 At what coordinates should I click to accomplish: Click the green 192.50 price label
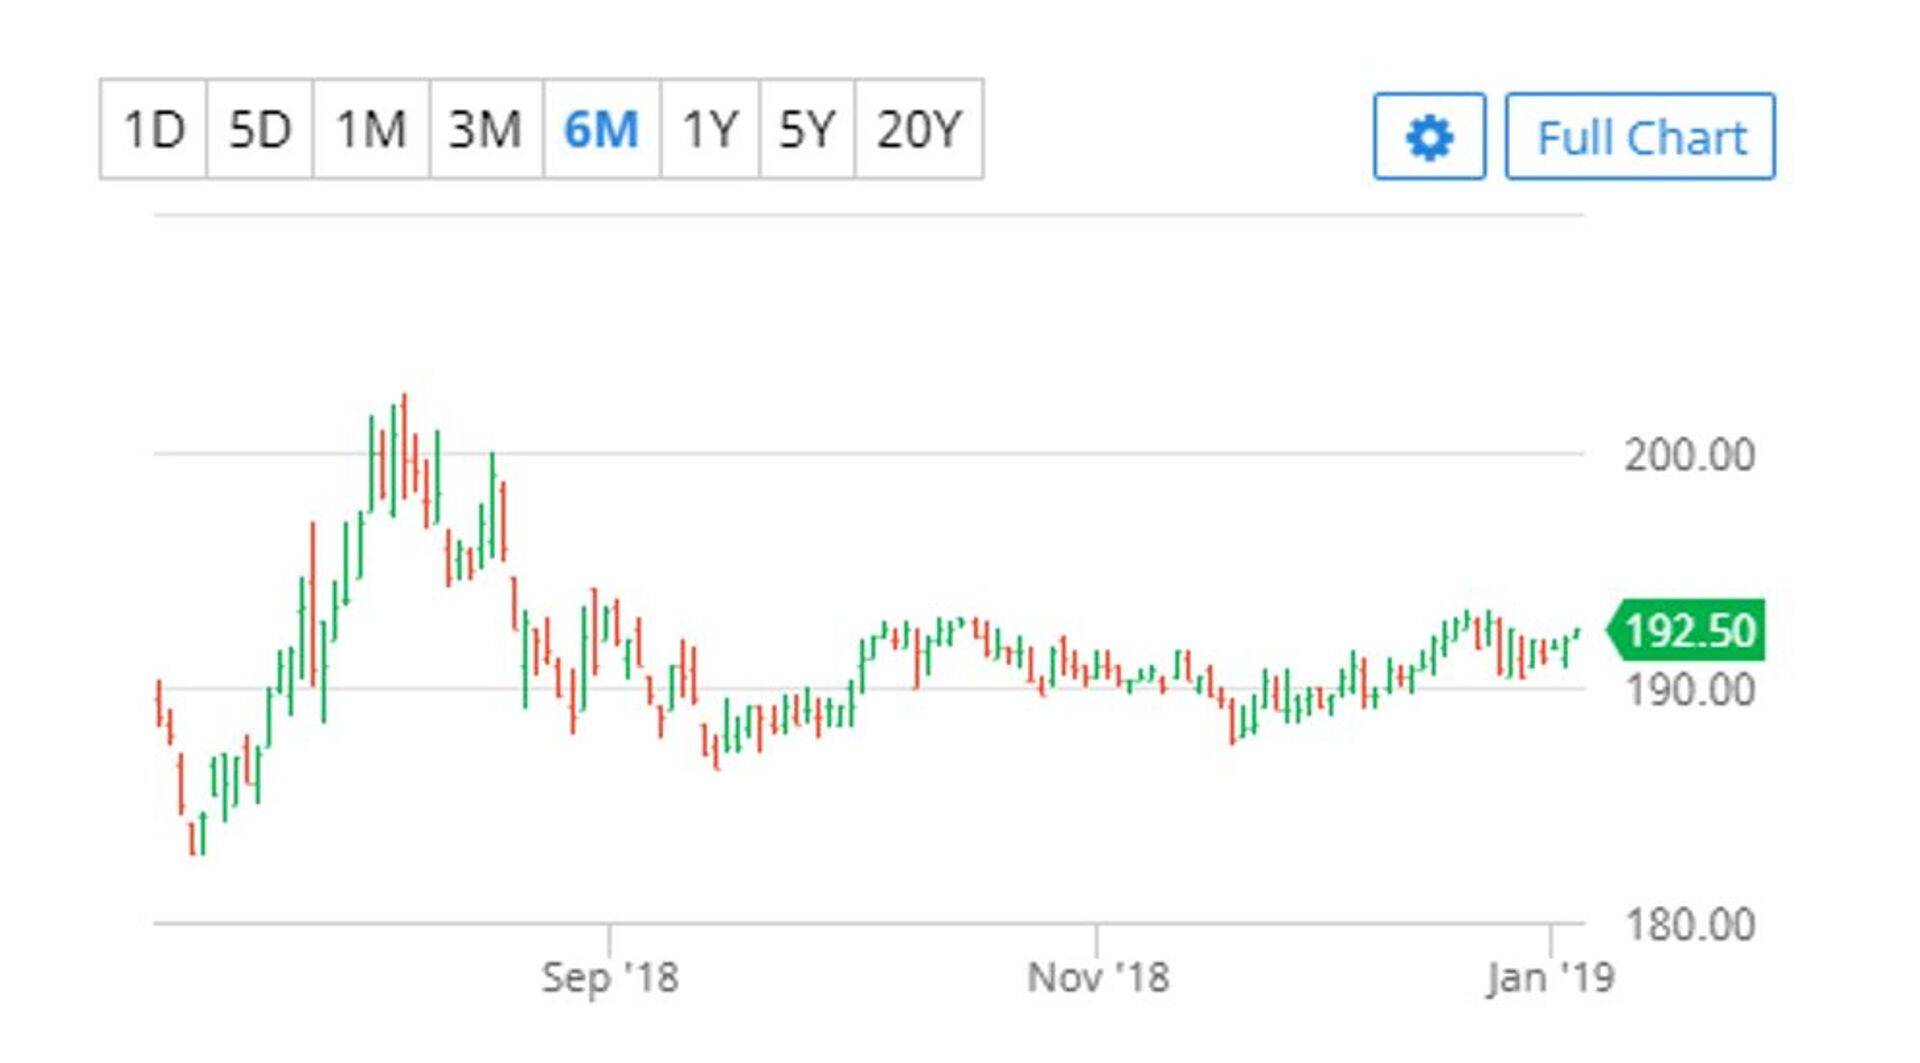(x=1689, y=630)
